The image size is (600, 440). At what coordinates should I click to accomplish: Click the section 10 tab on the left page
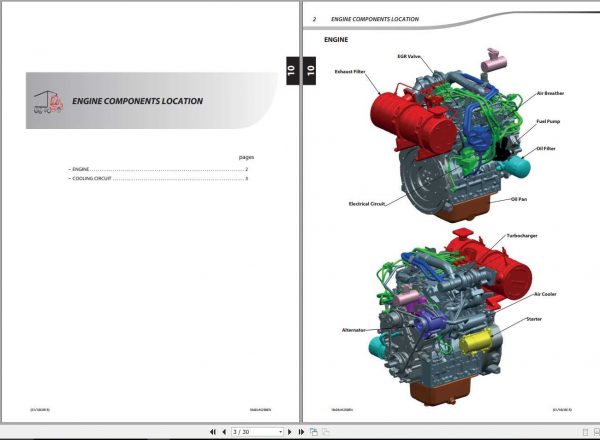pos(292,70)
